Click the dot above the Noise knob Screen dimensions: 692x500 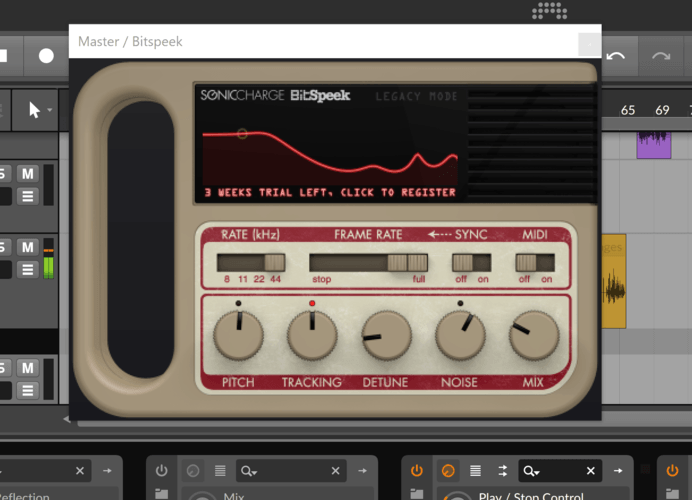click(x=460, y=303)
